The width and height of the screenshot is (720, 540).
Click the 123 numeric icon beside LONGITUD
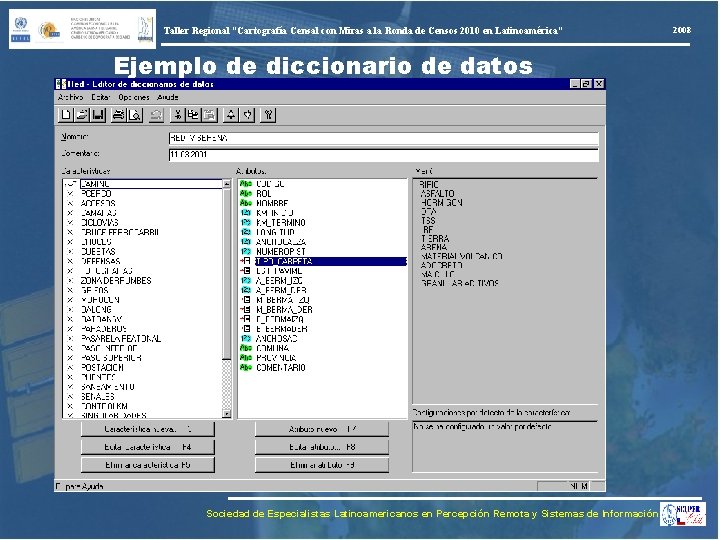tap(246, 232)
